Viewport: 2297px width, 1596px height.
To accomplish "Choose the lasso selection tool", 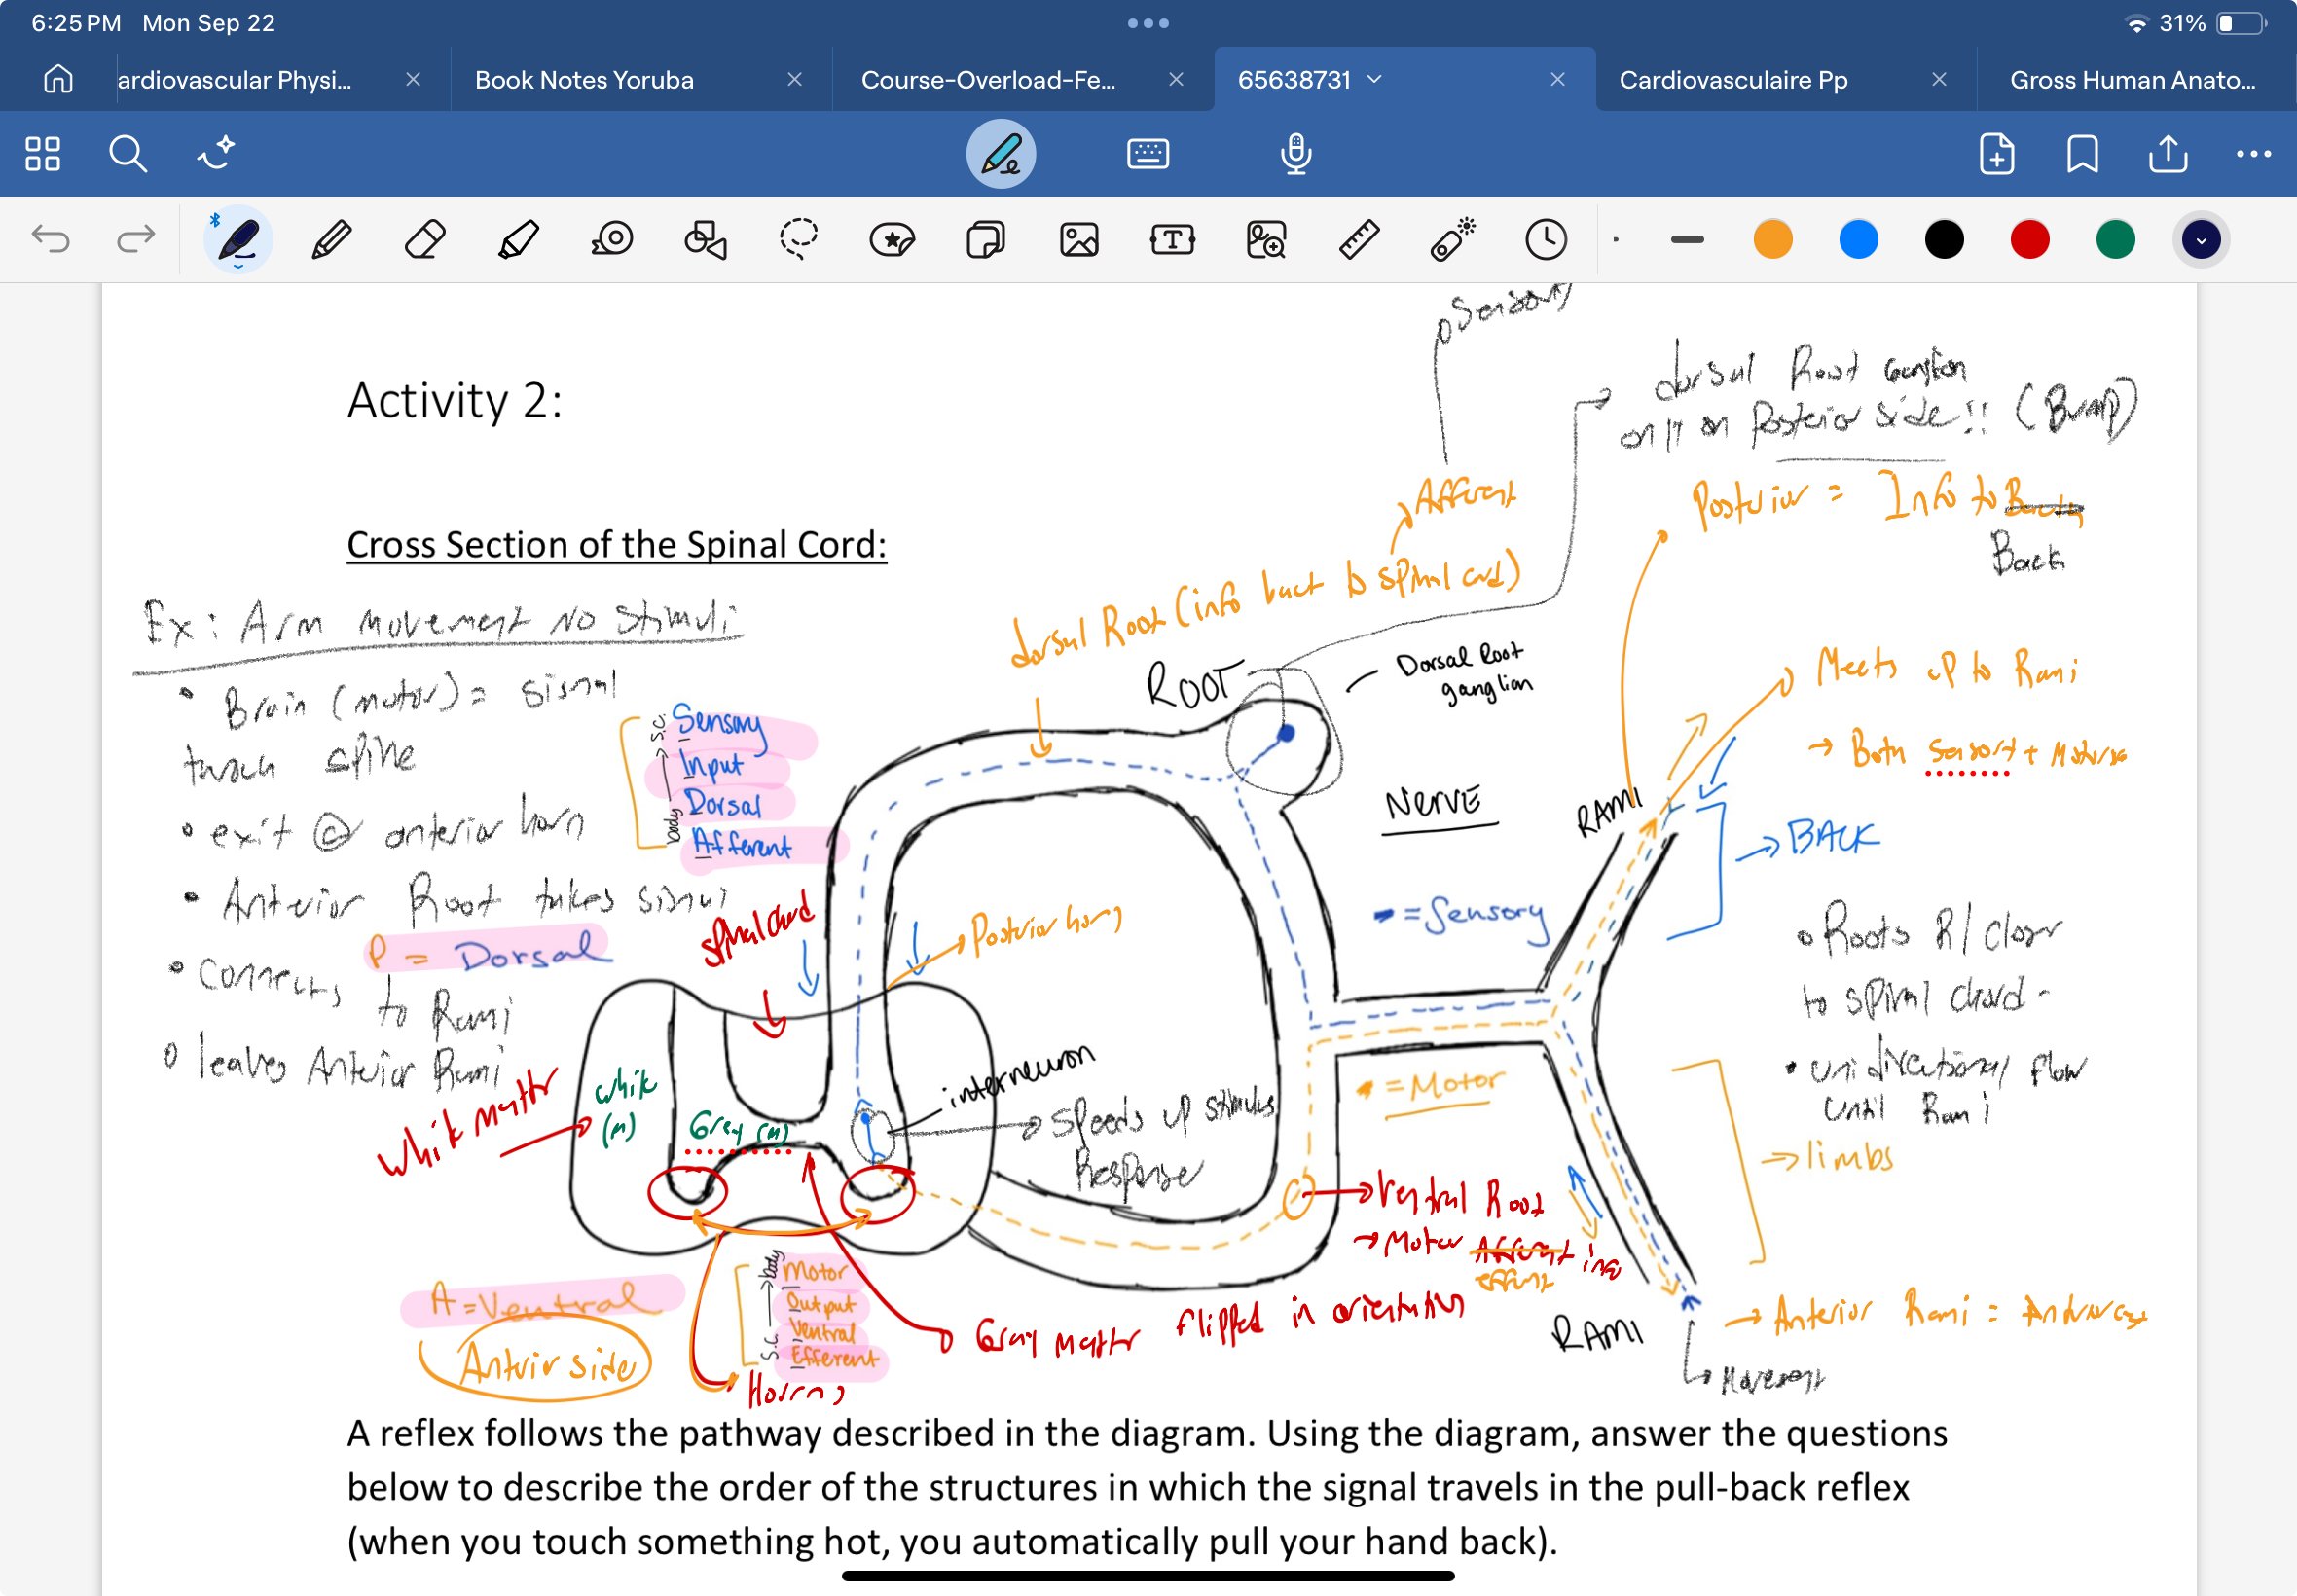I will tap(798, 240).
